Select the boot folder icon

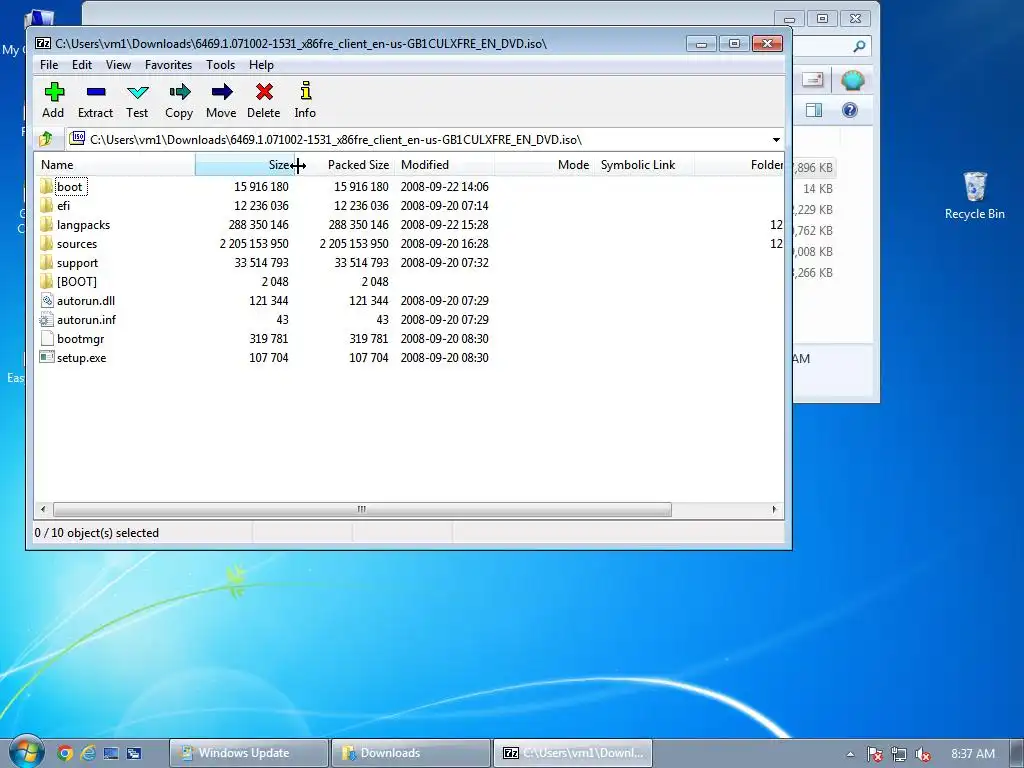[x=46, y=187]
